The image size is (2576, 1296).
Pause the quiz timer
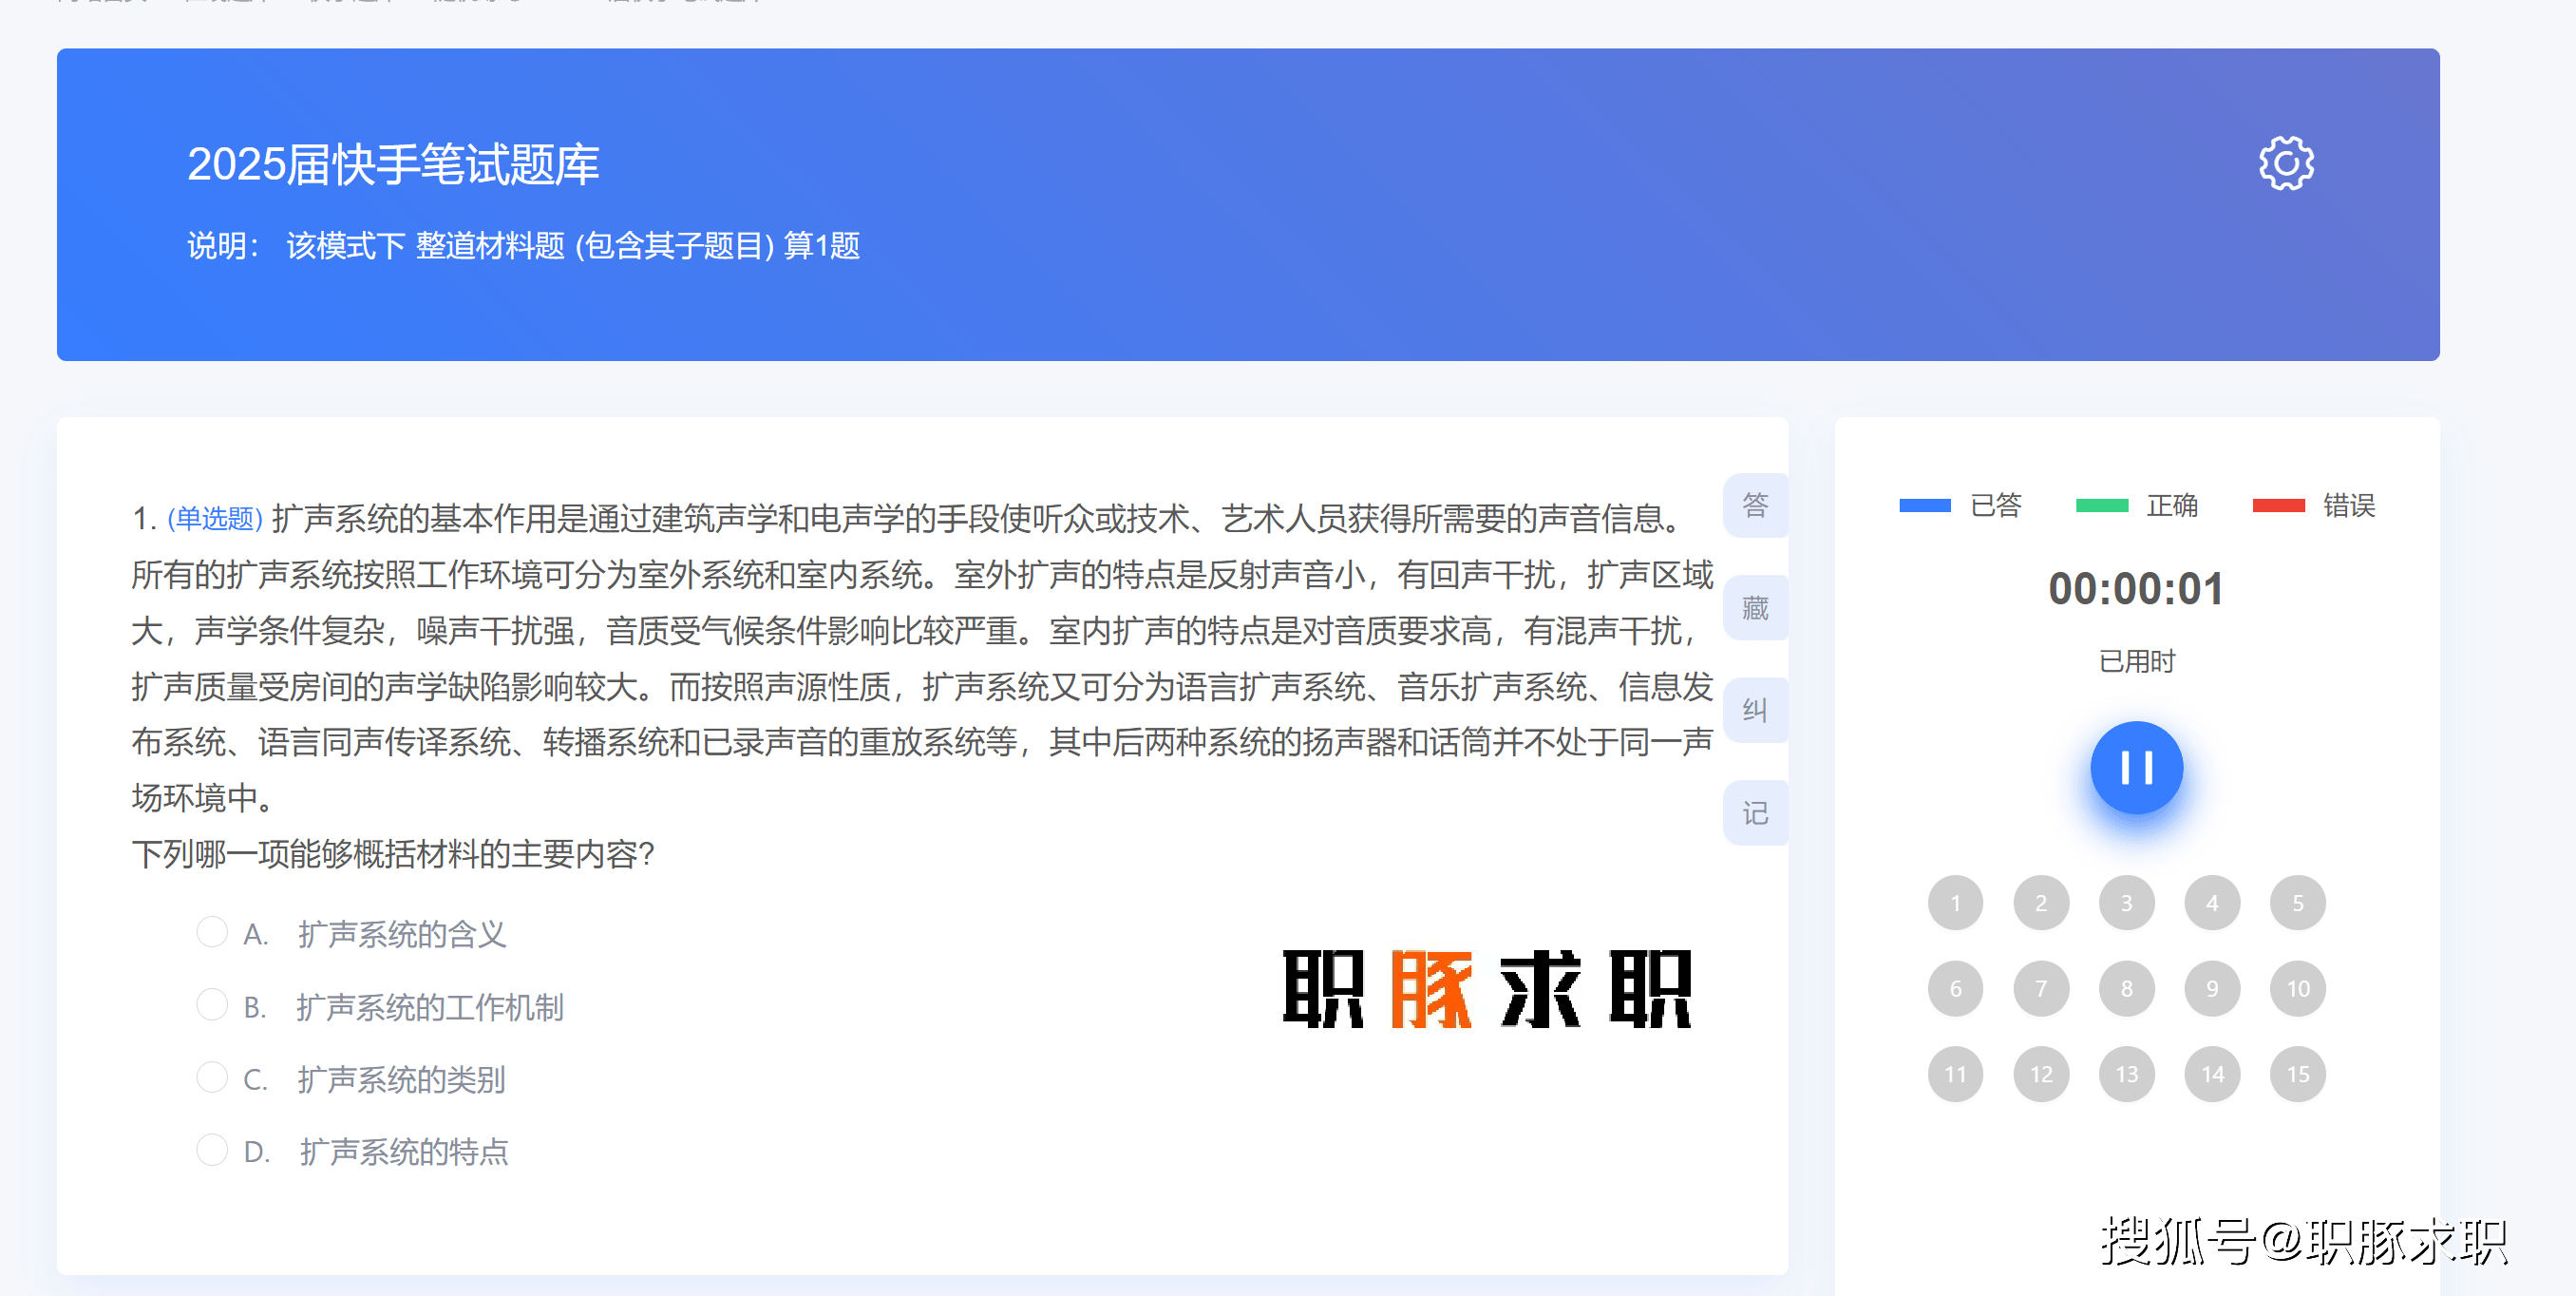(x=2136, y=767)
